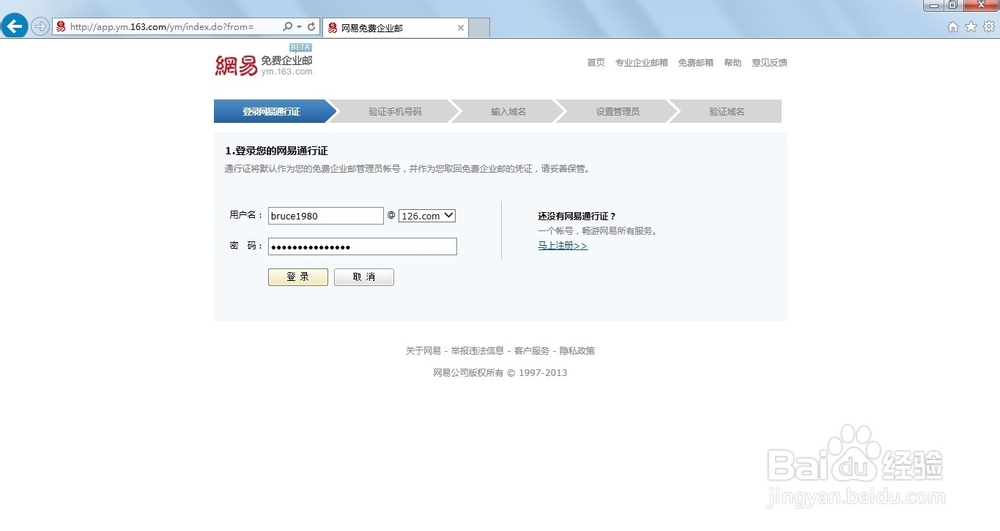Close the 网易免费企业邮 browser tab

coord(460,28)
